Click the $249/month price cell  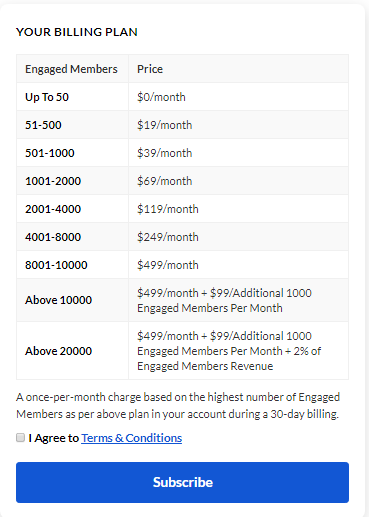click(x=239, y=237)
